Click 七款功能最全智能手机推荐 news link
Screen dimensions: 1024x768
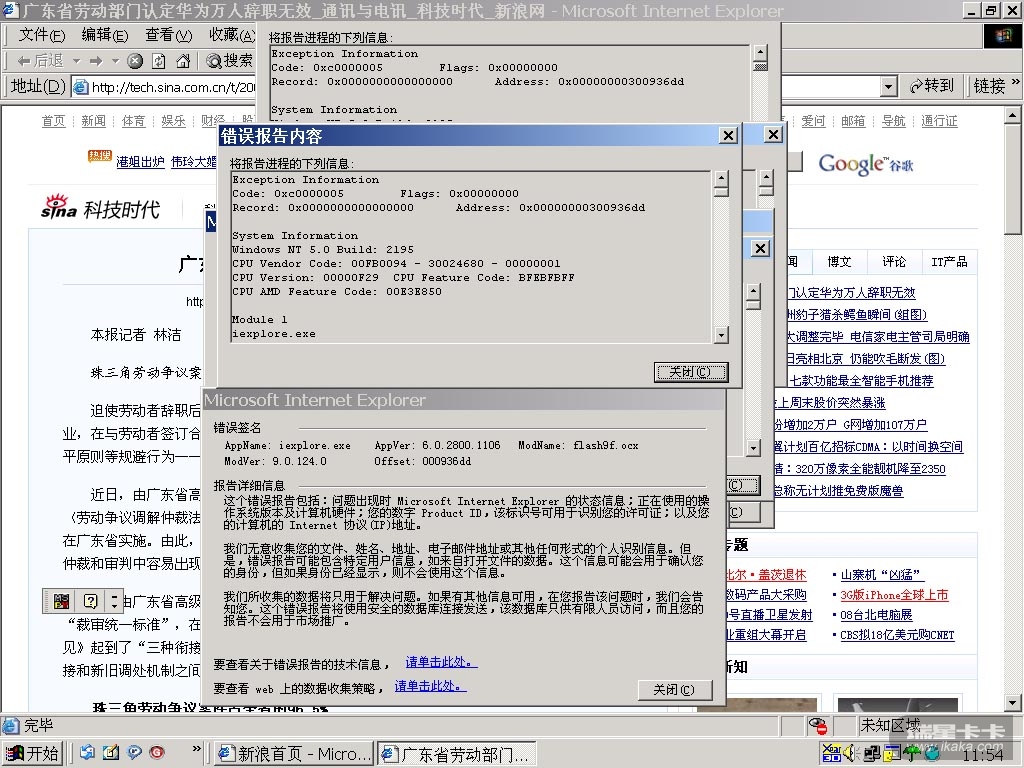pyautogui.click(x=861, y=380)
